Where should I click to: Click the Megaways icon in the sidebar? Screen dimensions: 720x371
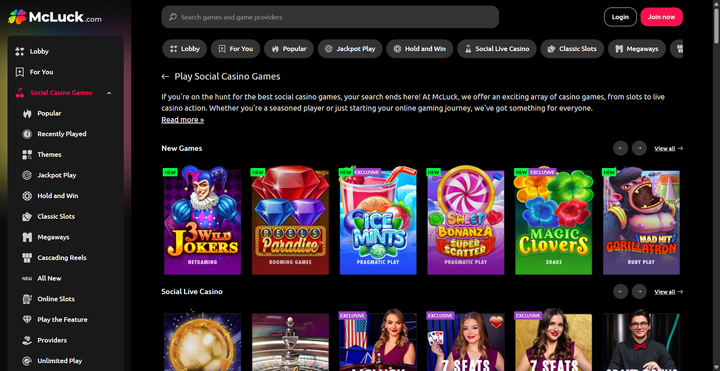pos(27,237)
